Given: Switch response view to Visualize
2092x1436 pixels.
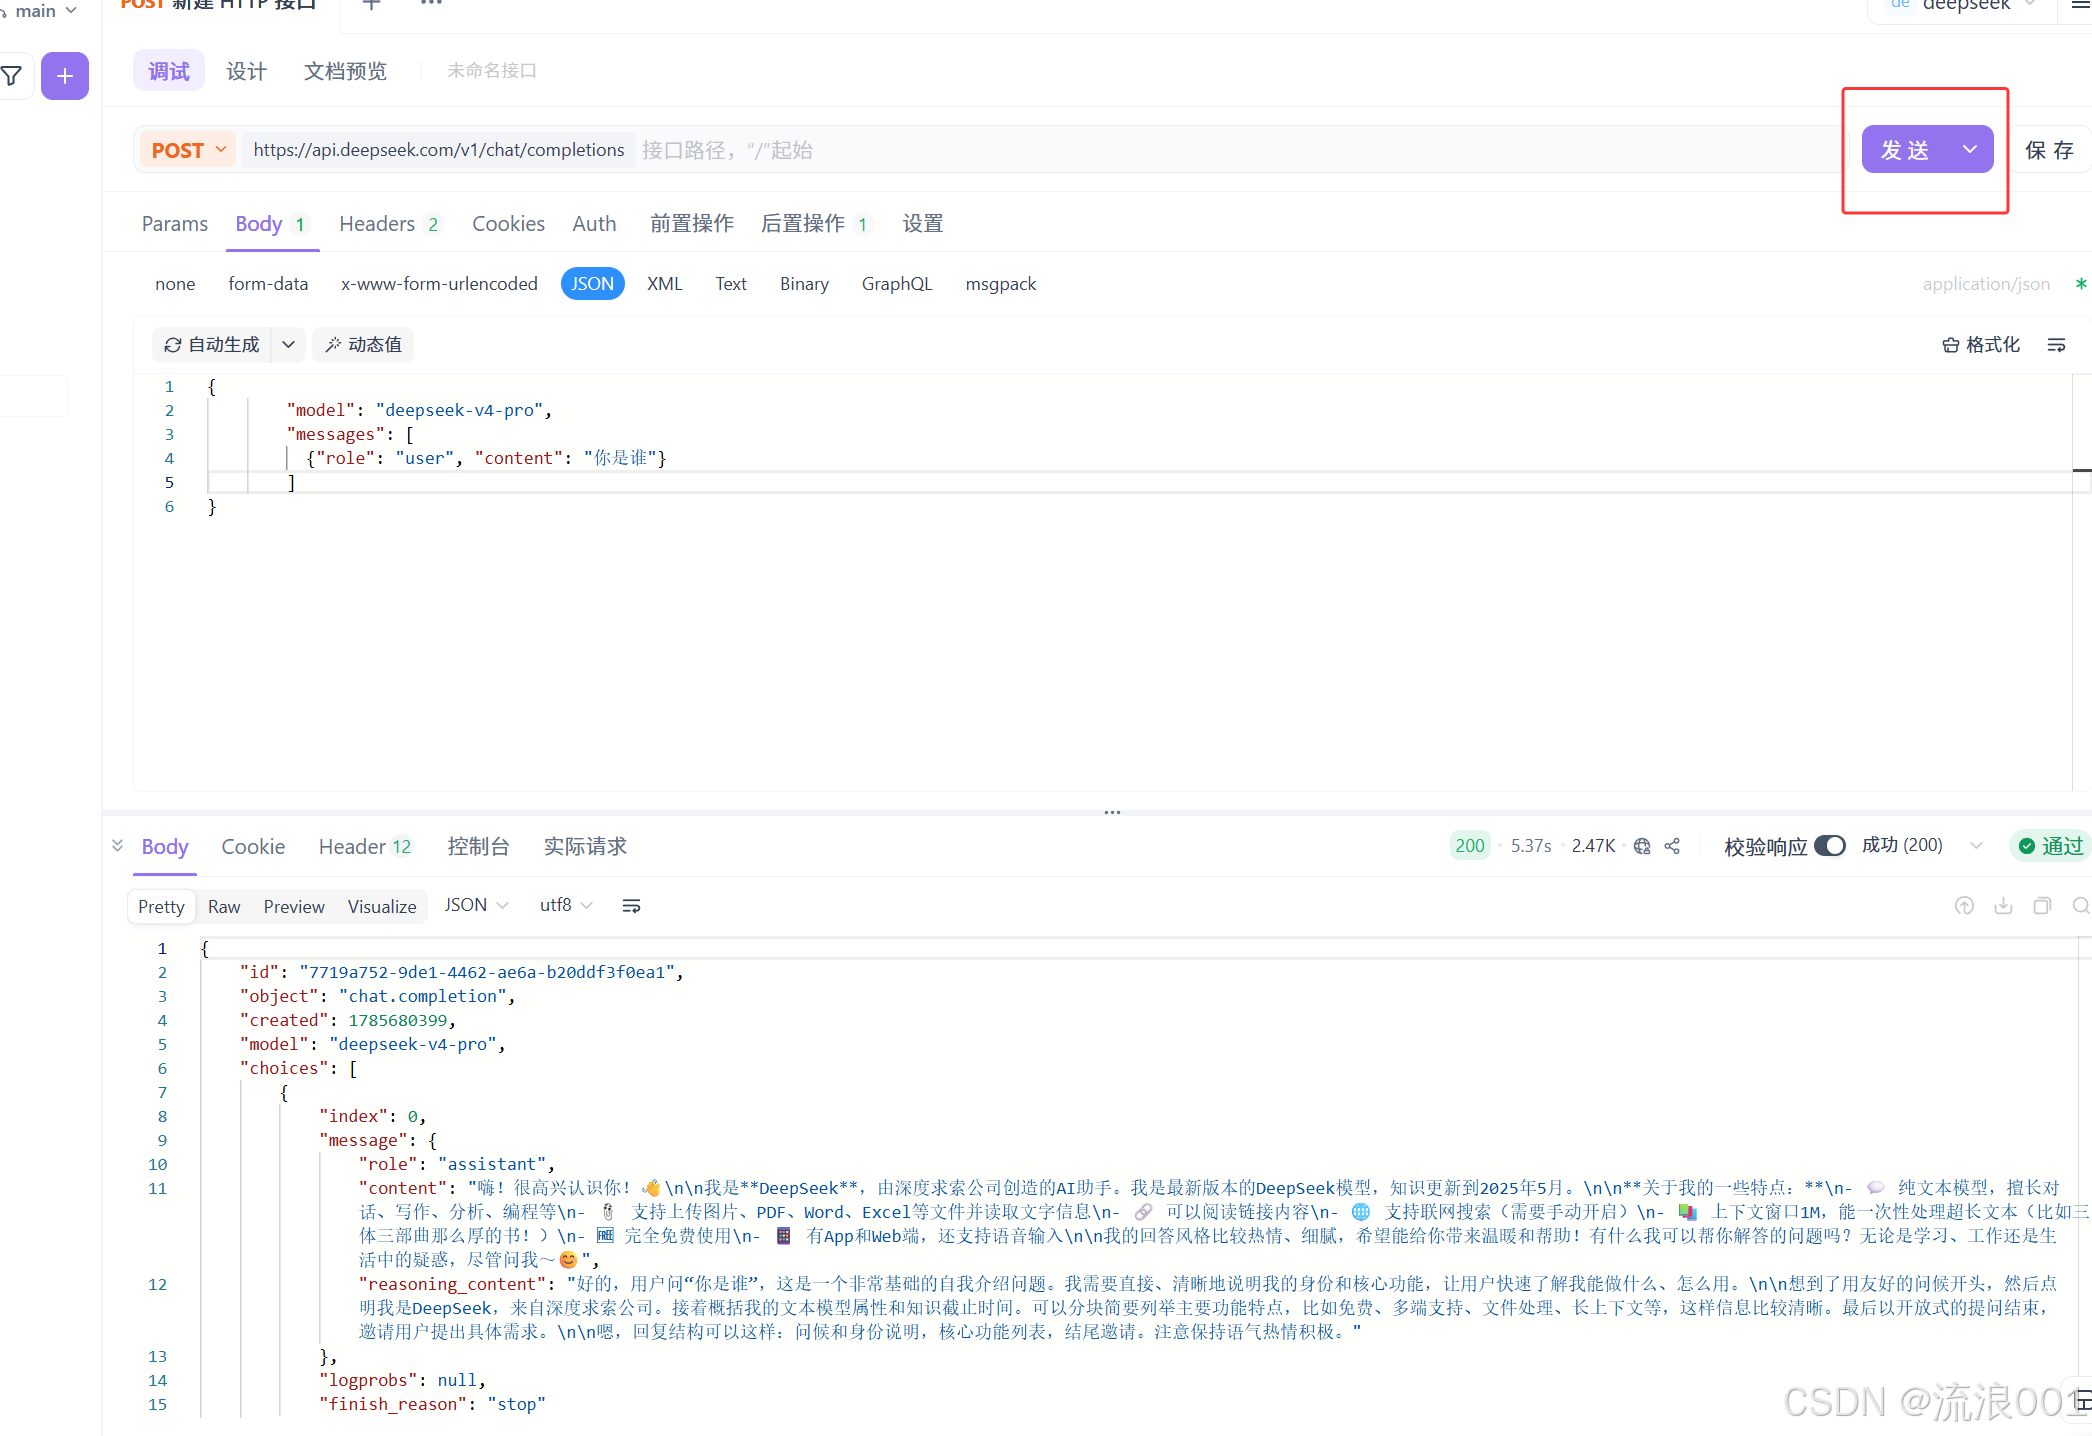Looking at the screenshot, I should [x=382, y=907].
